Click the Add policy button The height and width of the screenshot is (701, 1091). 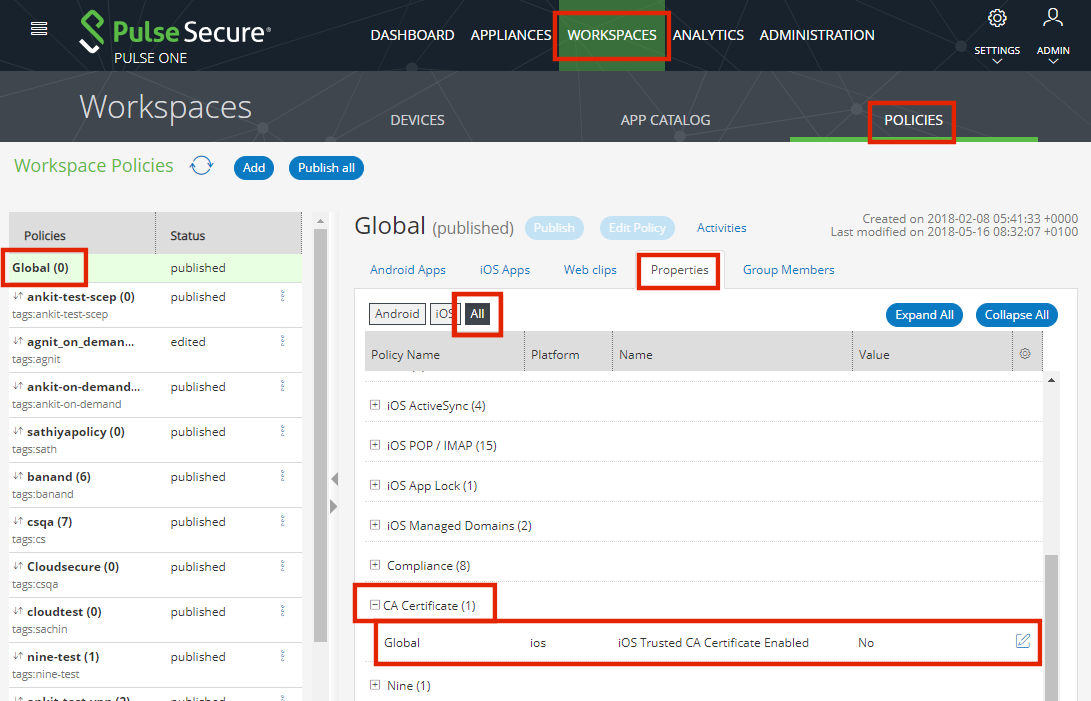pyautogui.click(x=254, y=168)
